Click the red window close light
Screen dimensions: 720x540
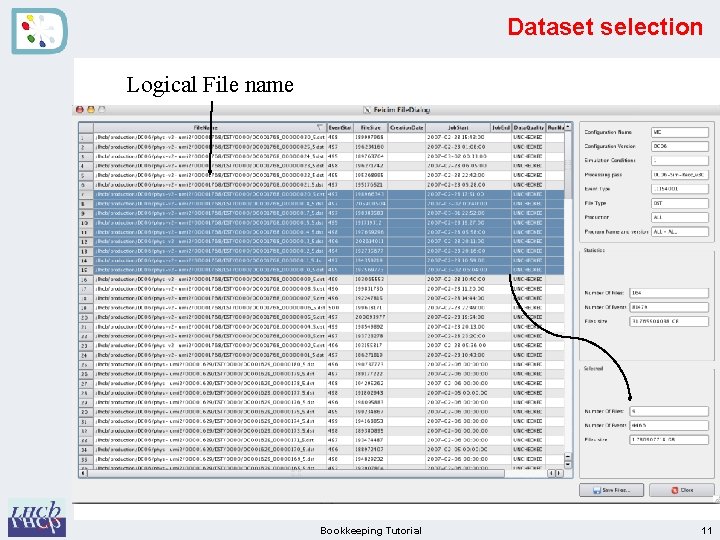(80, 109)
